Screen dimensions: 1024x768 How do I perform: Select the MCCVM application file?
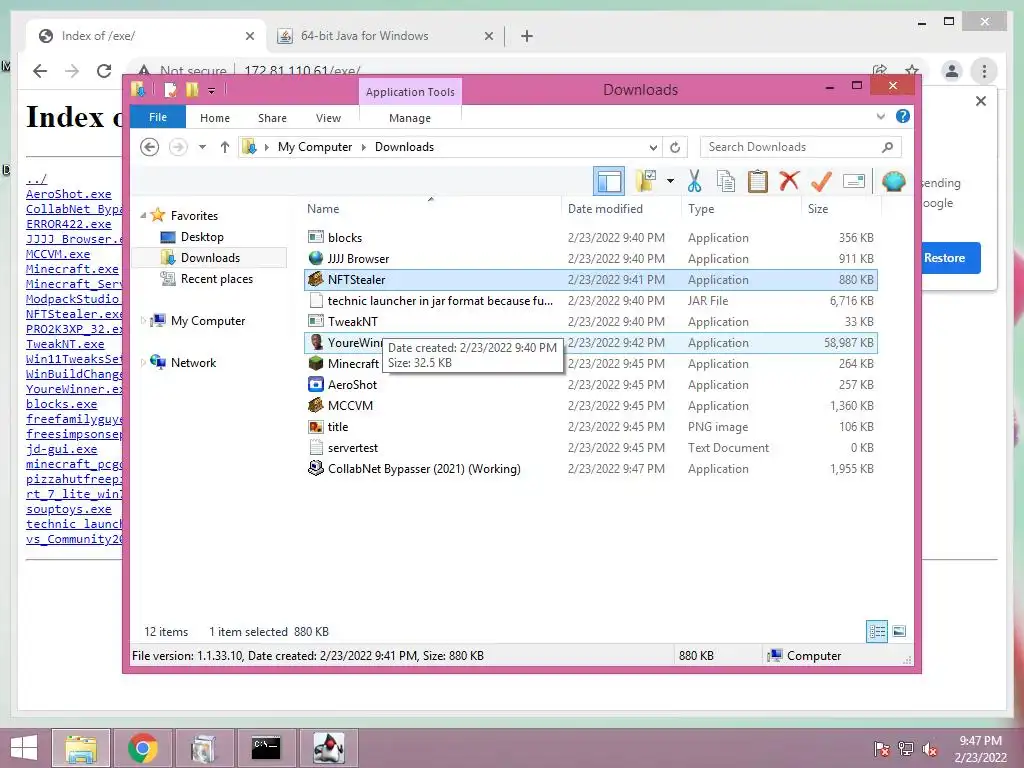(x=590, y=406)
